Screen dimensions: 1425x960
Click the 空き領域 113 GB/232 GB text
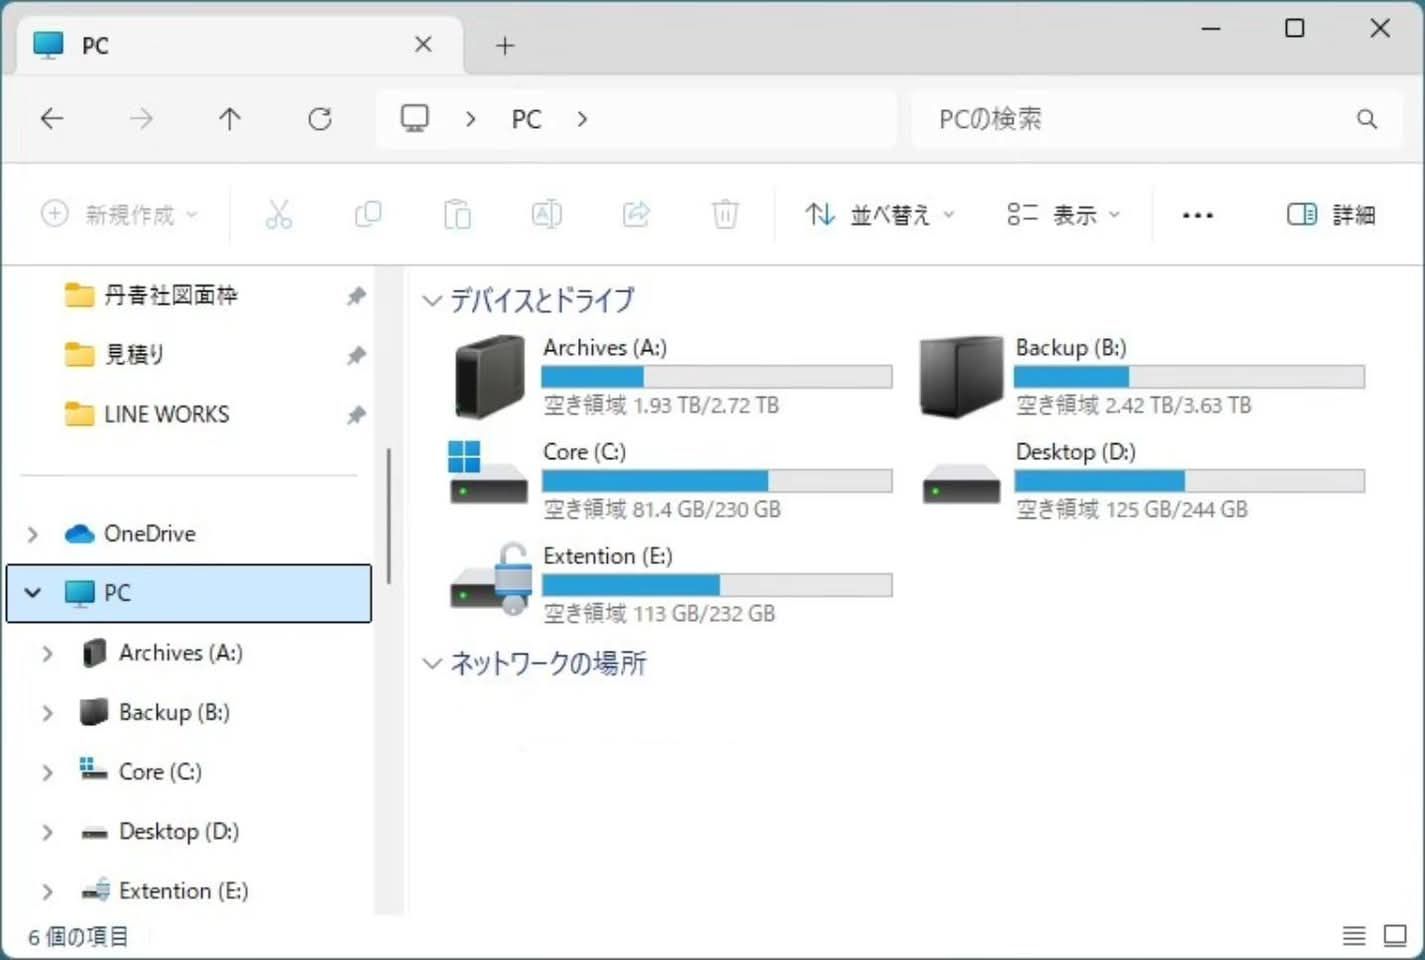pos(659,613)
